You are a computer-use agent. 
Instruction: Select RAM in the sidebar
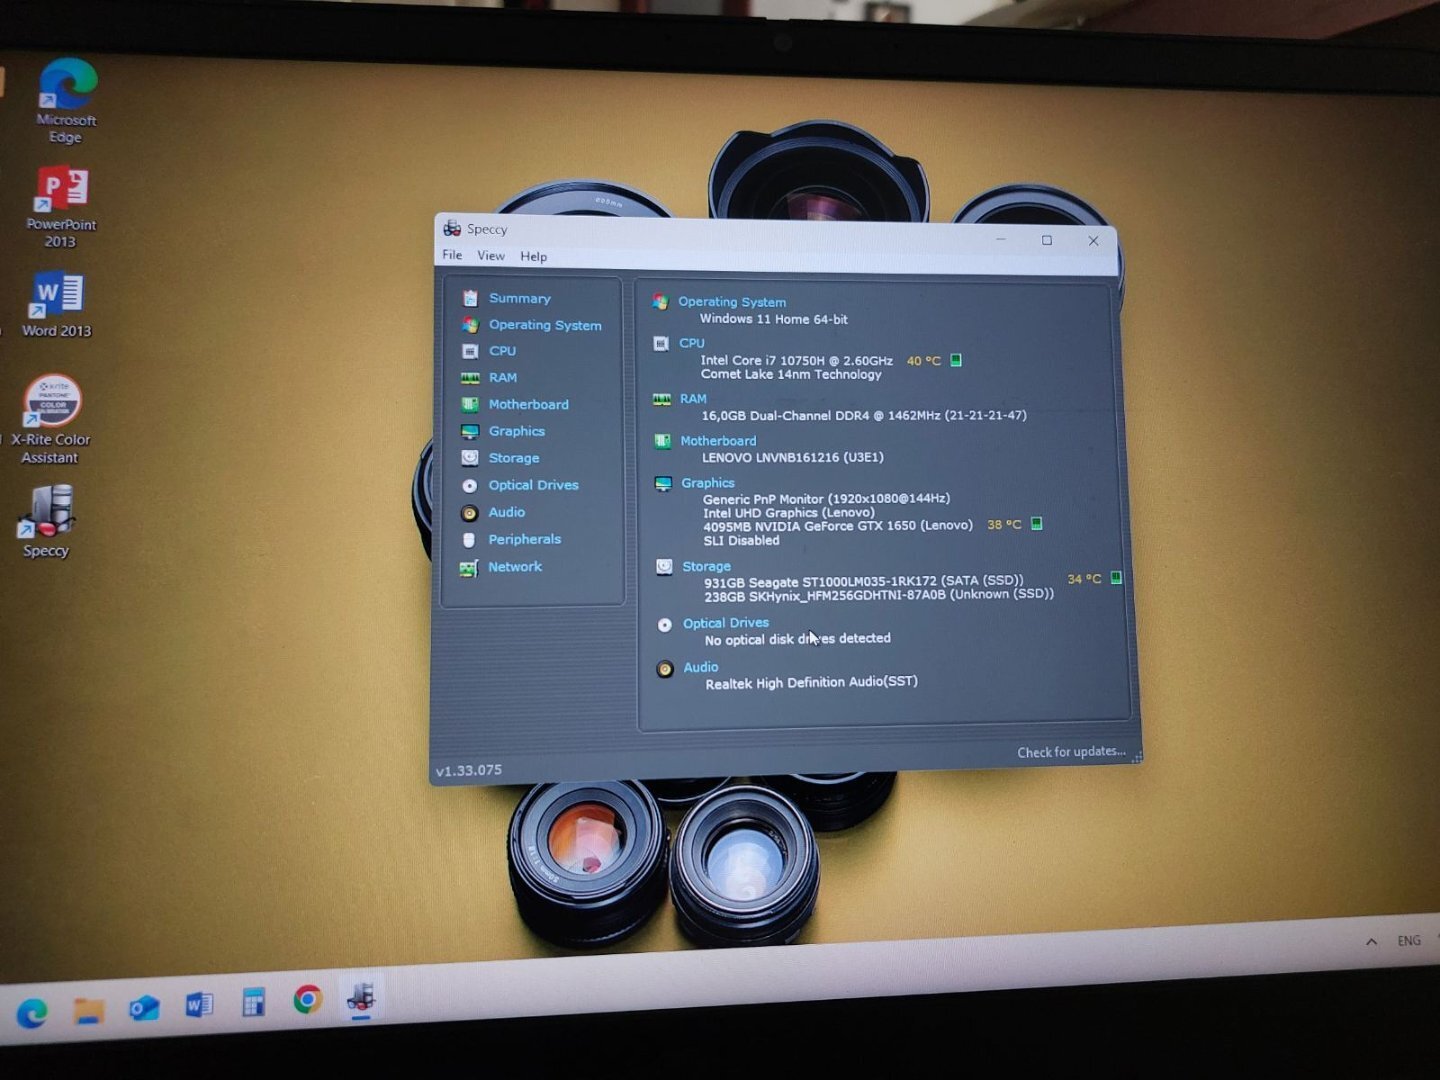tap(502, 377)
